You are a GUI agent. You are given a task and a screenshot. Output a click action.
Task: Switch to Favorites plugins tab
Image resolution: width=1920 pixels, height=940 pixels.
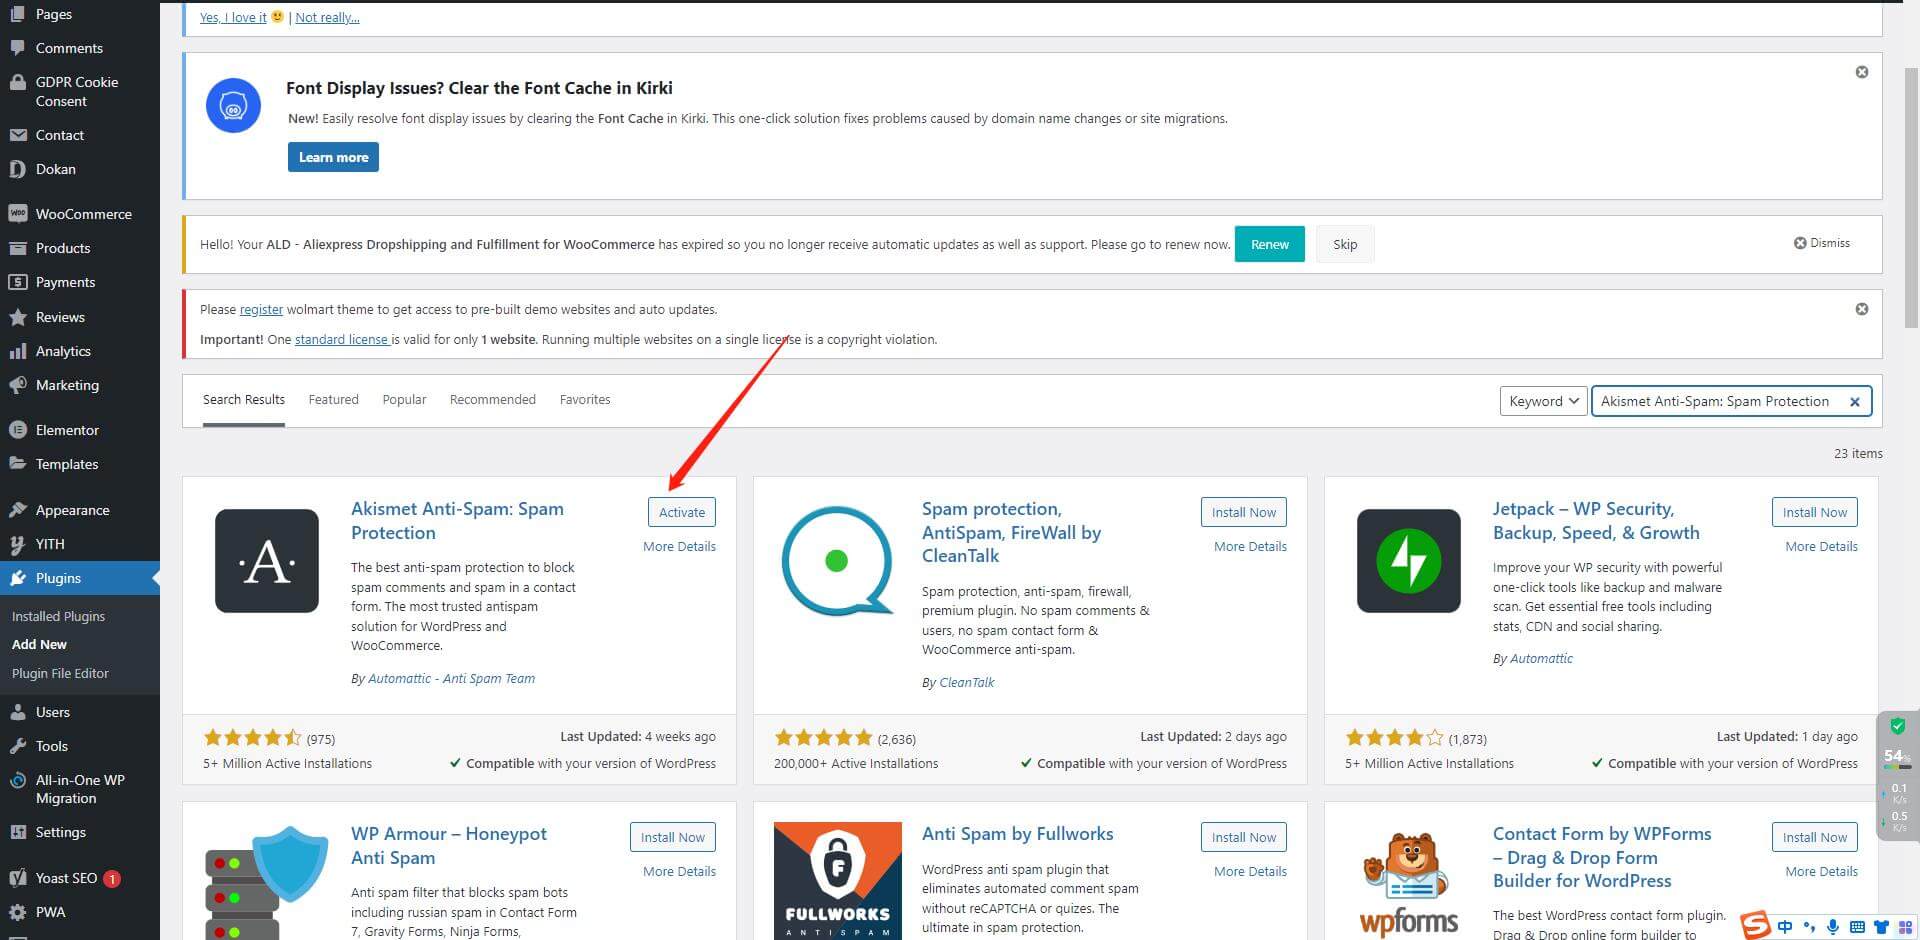point(585,399)
